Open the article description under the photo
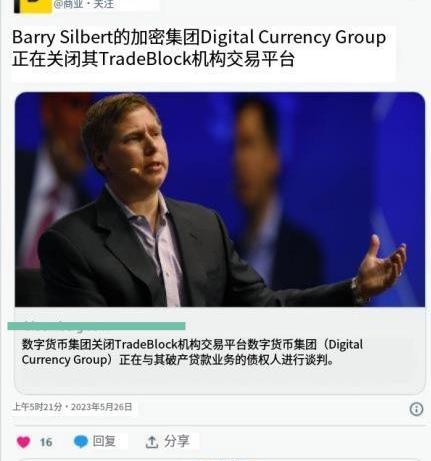Screen dimensions: 431x461 click(192, 352)
